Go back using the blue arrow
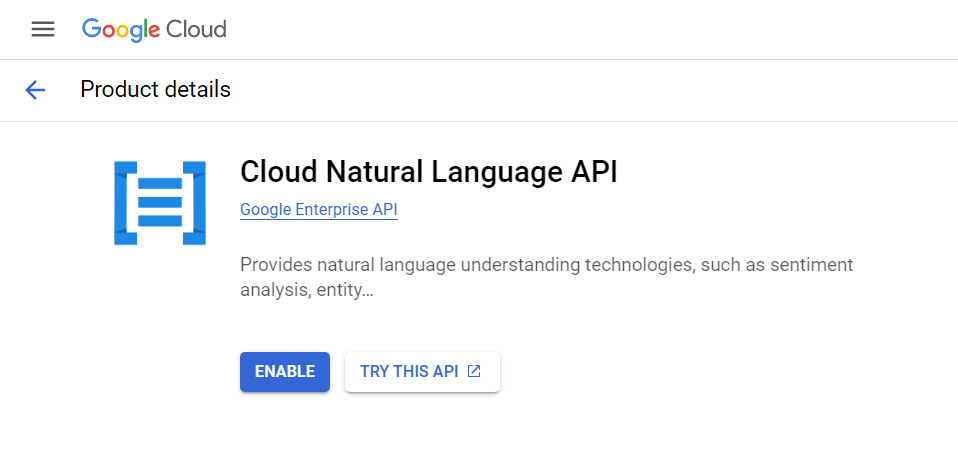Image resolution: width=958 pixels, height=452 pixels. pyautogui.click(x=35, y=90)
